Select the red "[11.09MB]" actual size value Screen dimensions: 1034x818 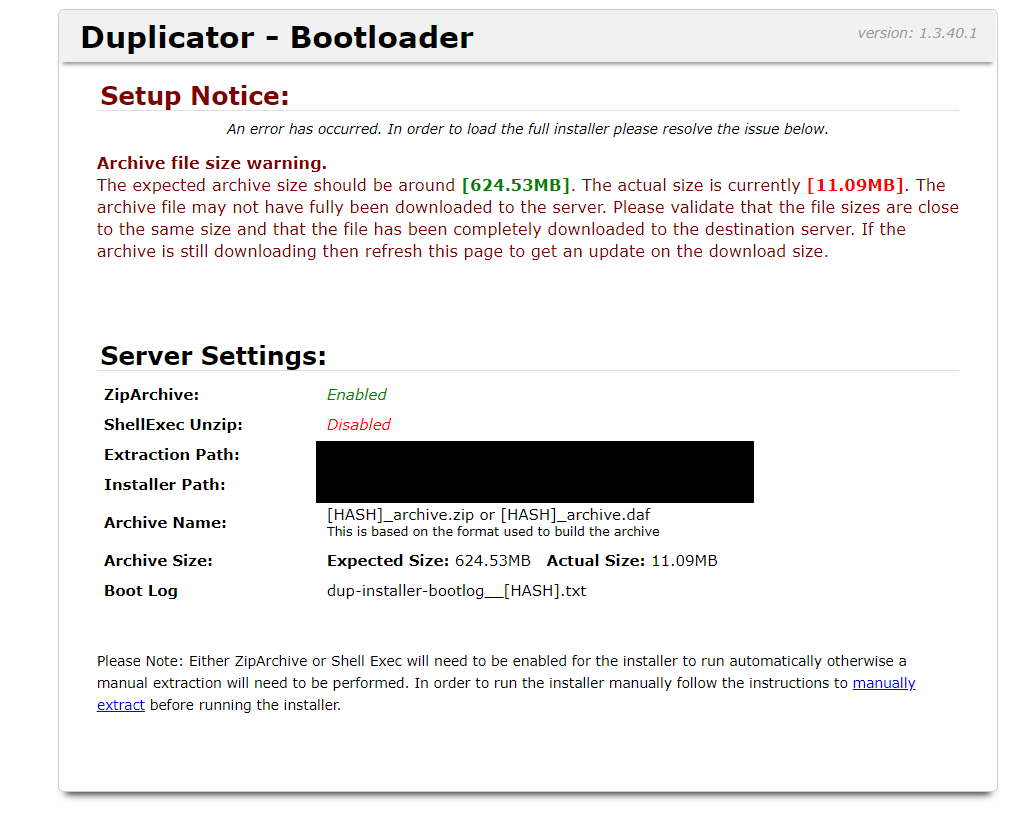[855, 185]
